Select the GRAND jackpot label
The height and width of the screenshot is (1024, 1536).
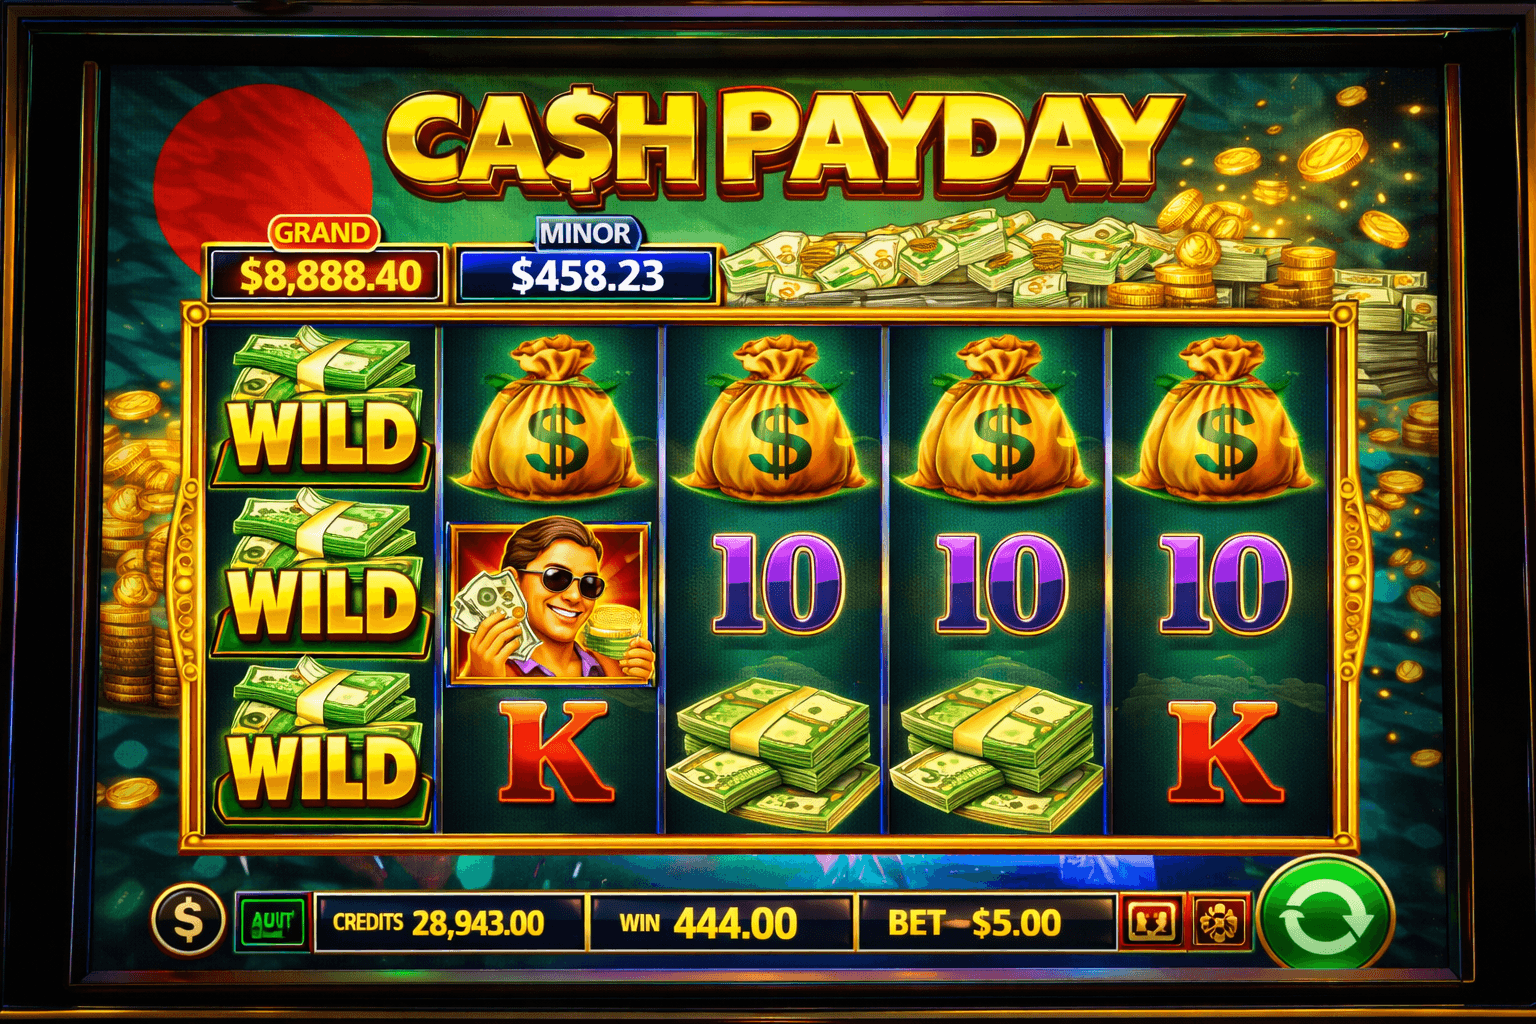pyautogui.click(x=322, y=233)
